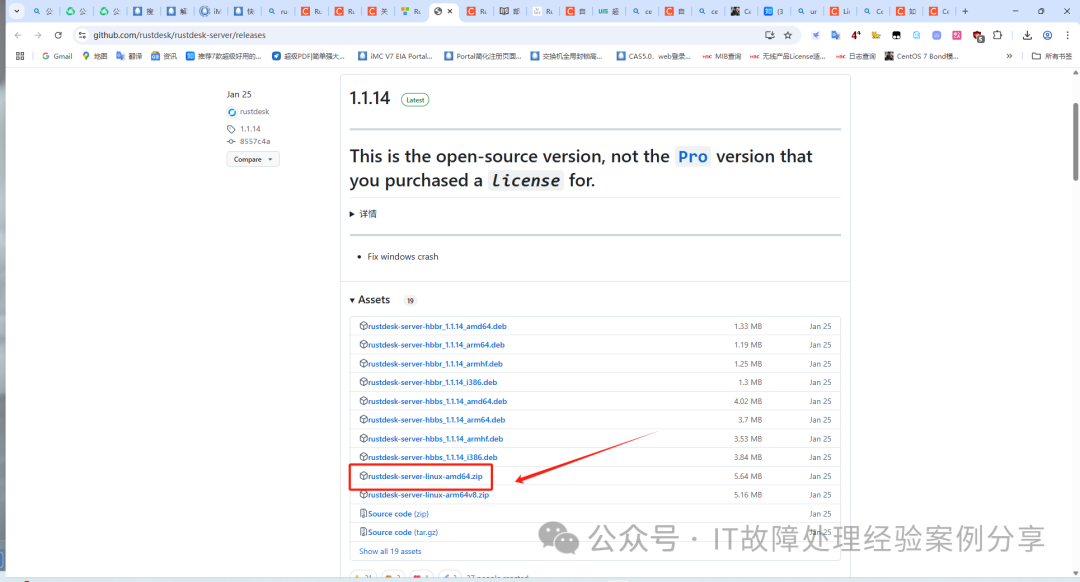Image resolution: width=1080 pixels, height=582 pixels.
Task: Click the 5.64 MB size text
Action: [747, 476]
